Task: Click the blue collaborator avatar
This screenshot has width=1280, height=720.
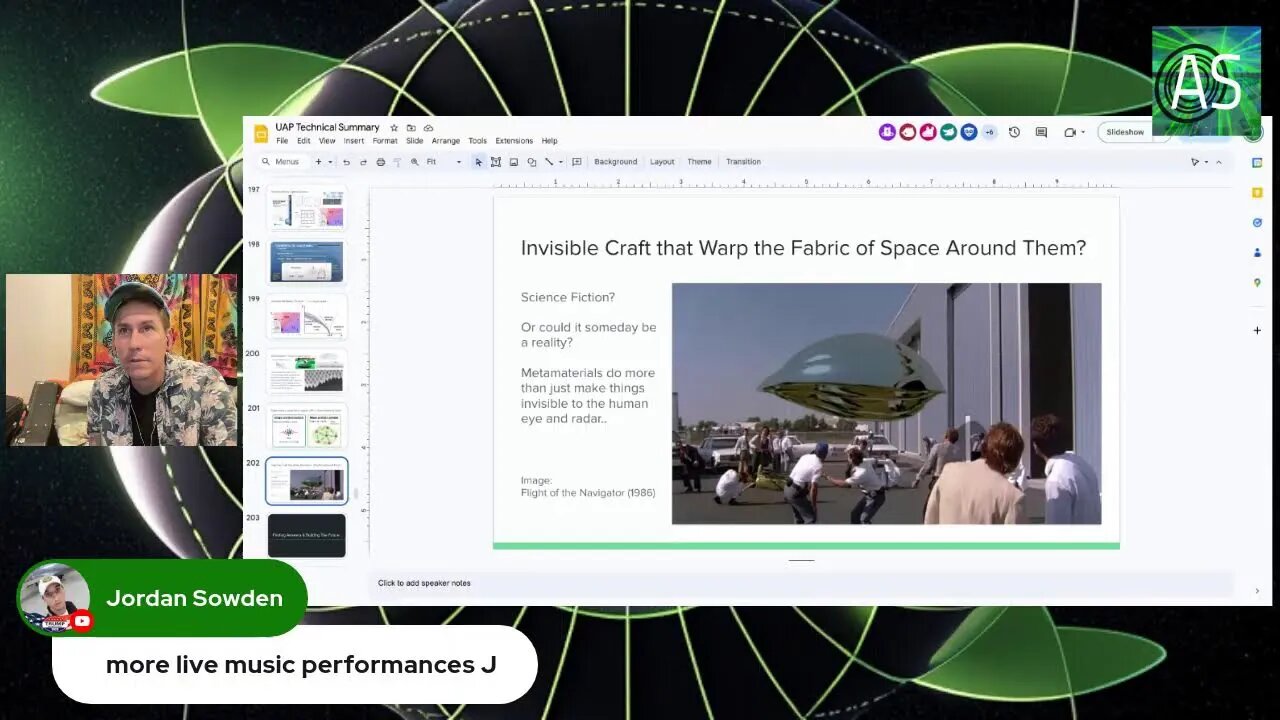Action: coord(969,132)
